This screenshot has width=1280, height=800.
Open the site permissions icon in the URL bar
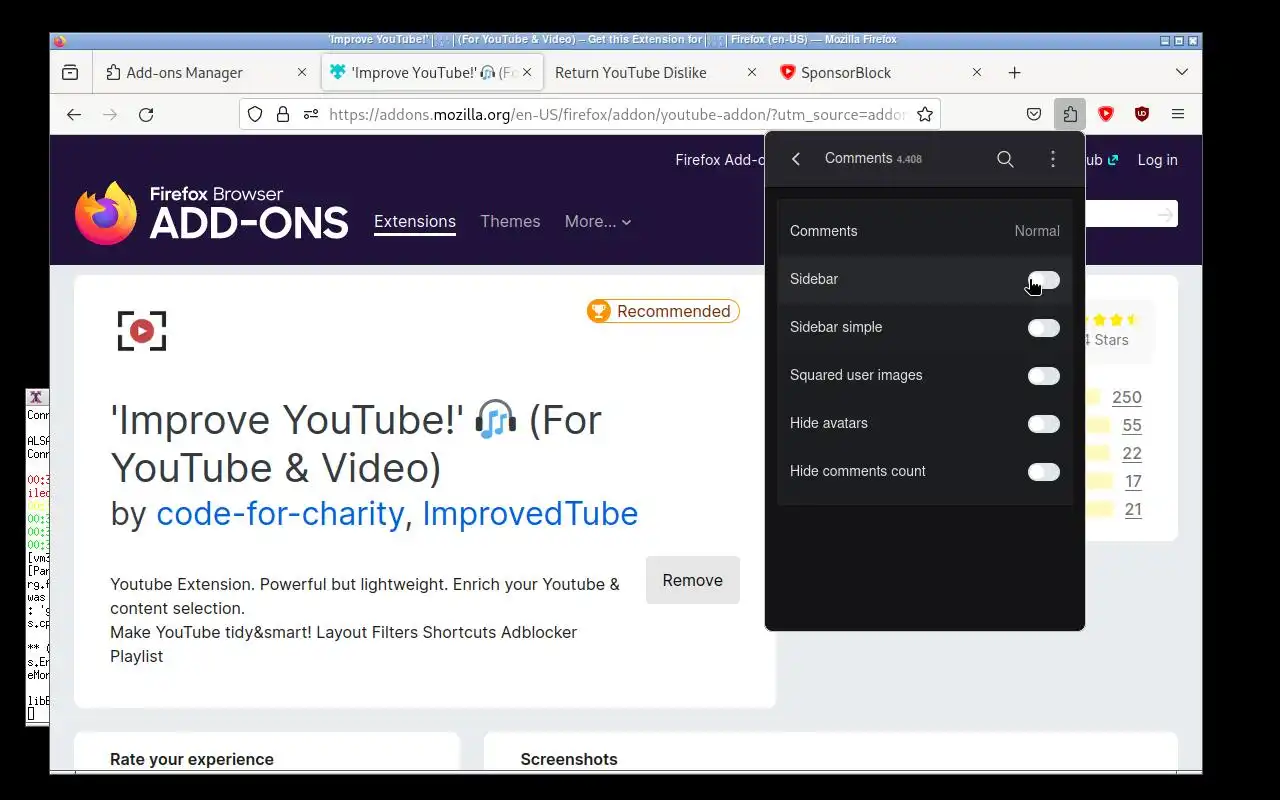click(x=310, y=114)
